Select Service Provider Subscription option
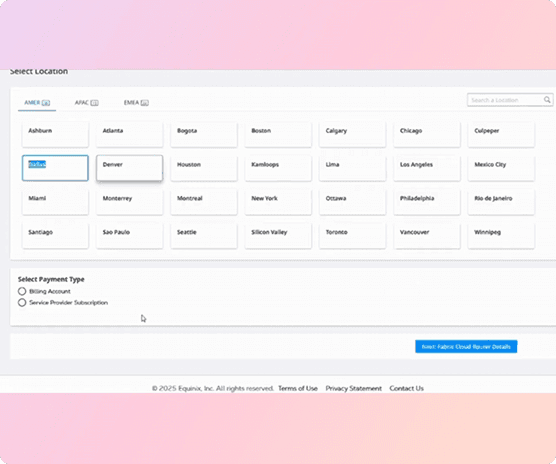Screen dimensions: 556x464 point(22,303)
